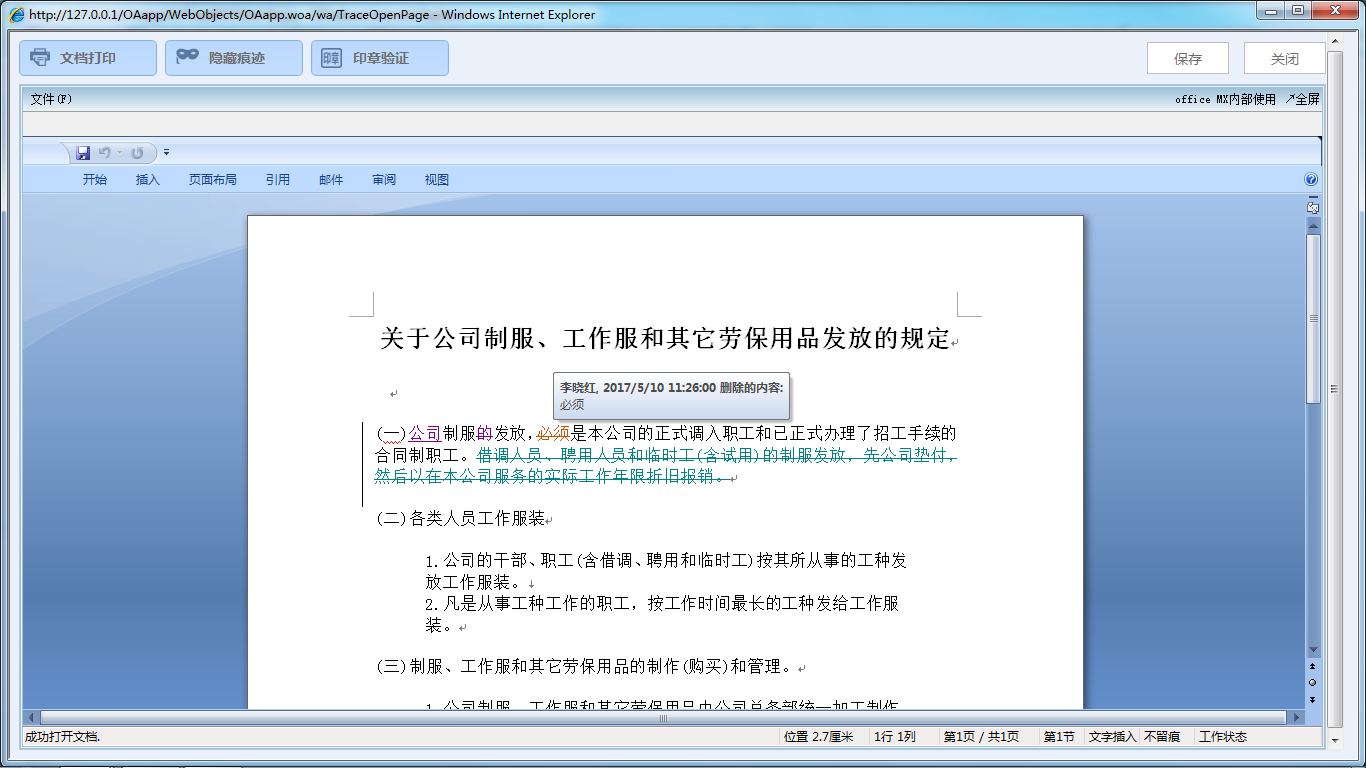1366x768 pixels.
Task: Open Help via the question mark icon
Action: pos(1310,179)
